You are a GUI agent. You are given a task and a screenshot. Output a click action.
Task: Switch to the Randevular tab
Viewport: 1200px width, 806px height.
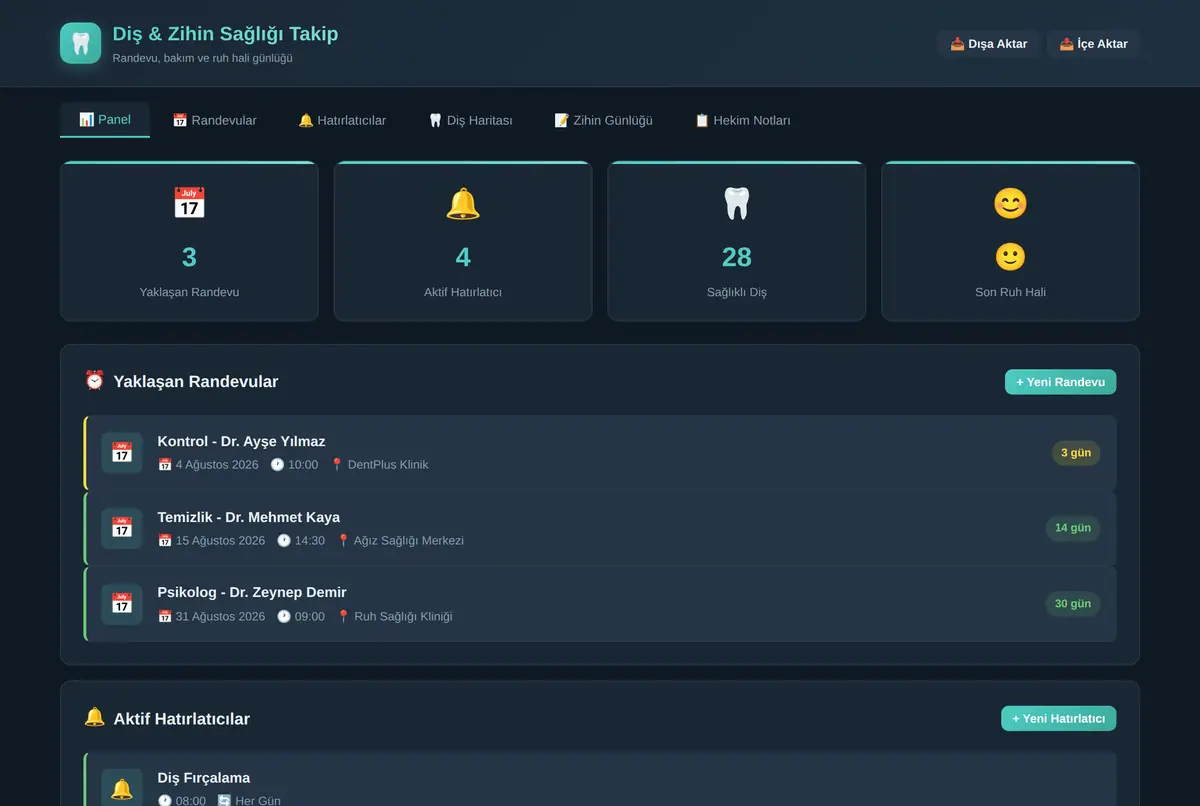tap(214, 120)
